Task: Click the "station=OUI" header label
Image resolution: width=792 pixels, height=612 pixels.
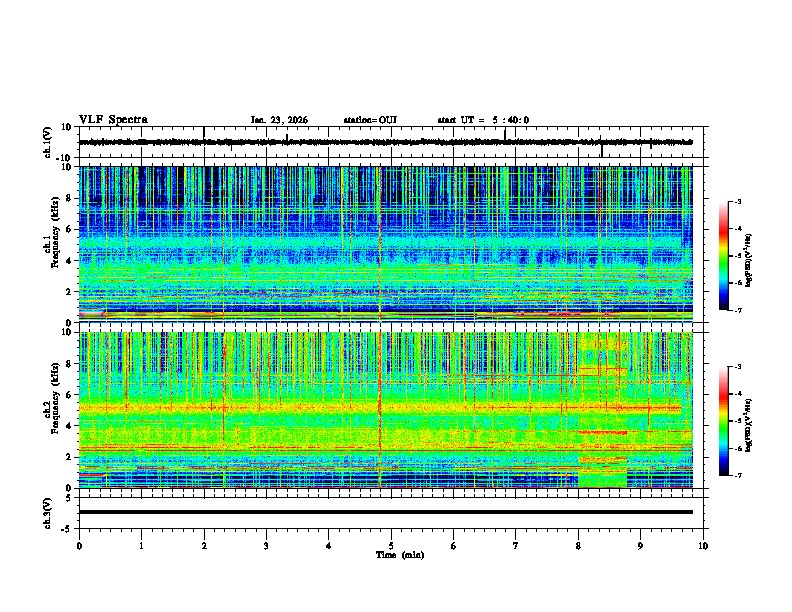Action: (x=370, y=120)
